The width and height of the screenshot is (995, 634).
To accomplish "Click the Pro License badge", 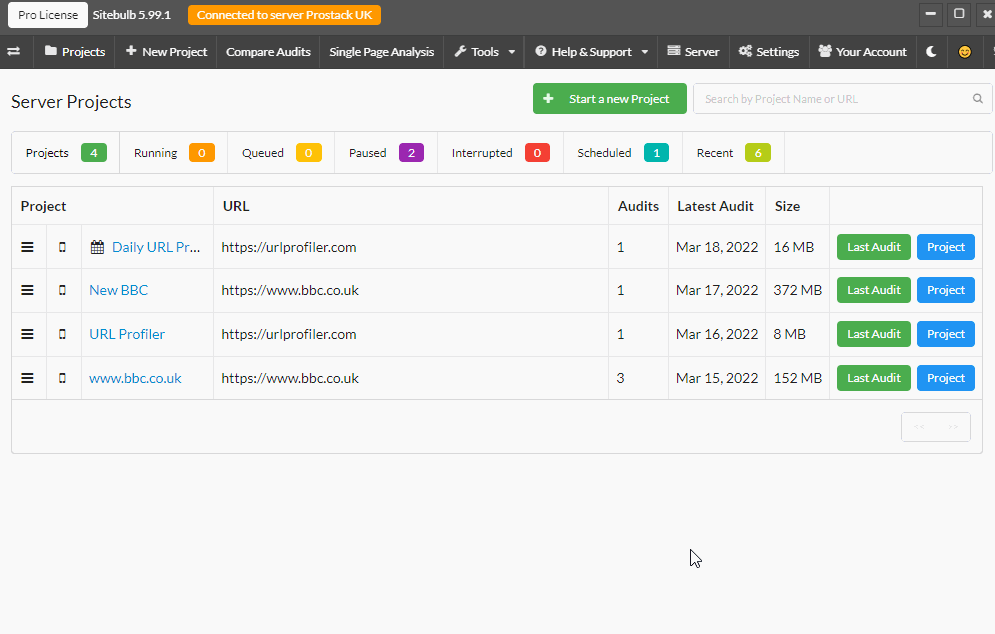I will point(48,15).
